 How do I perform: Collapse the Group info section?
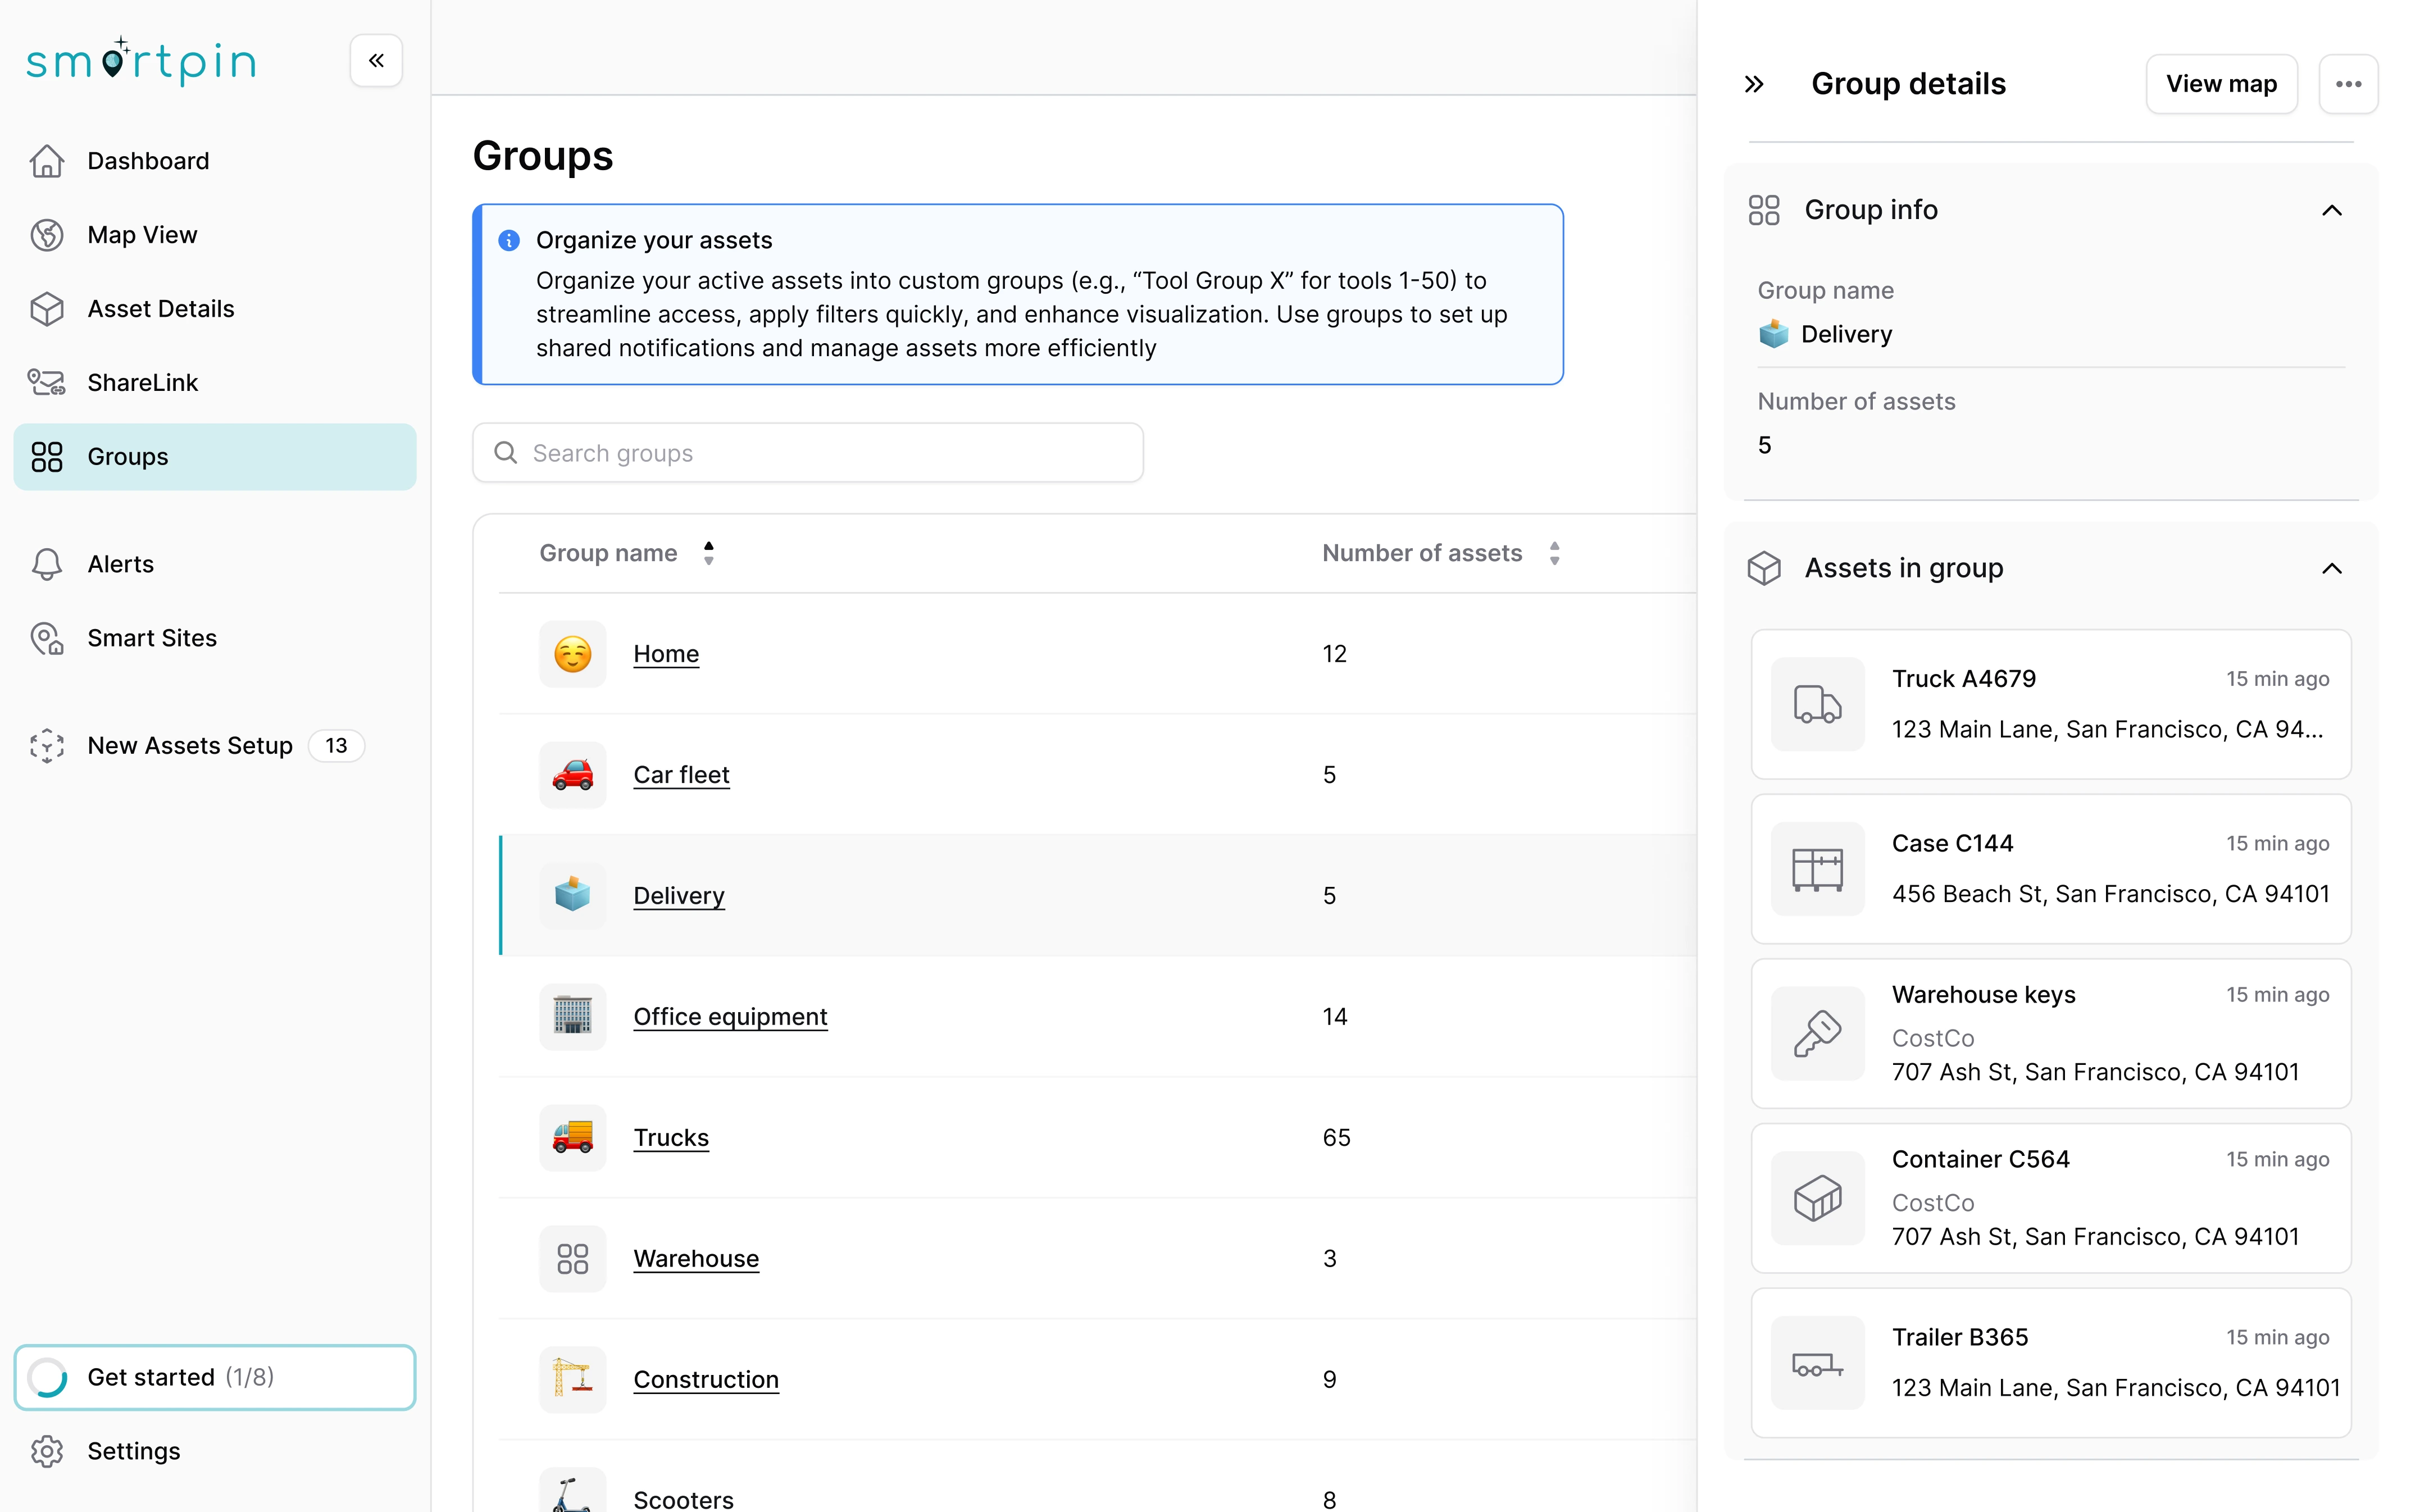pyautogui.click(x=2332, y=210)
